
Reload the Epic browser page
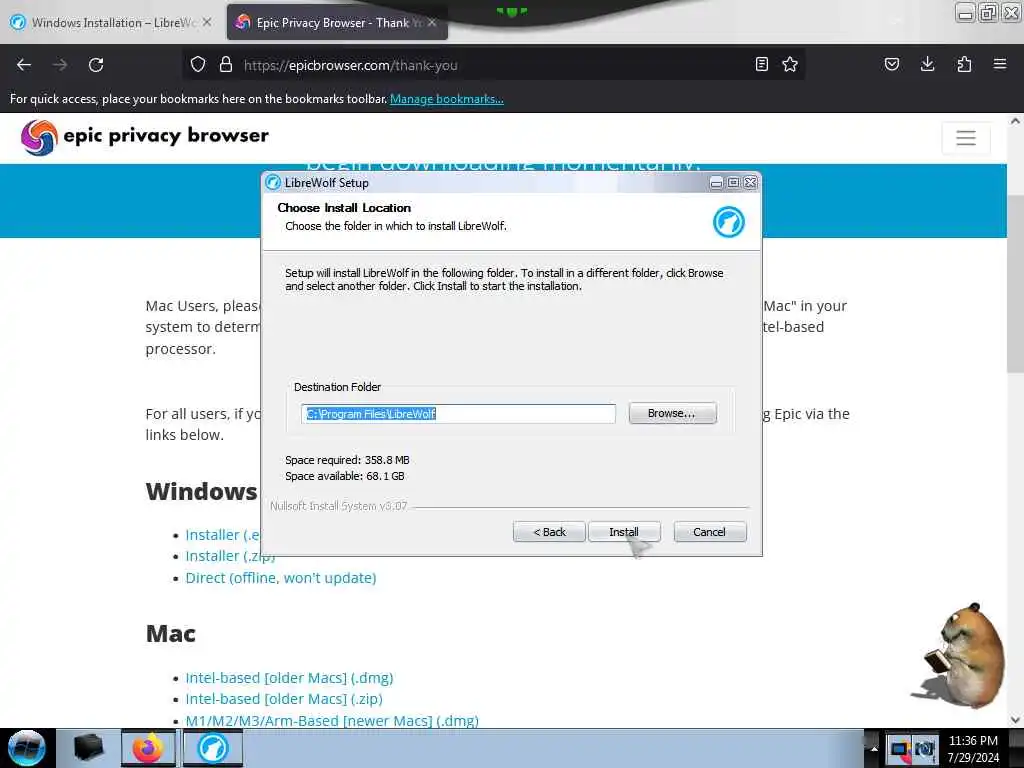pos(96,65)
